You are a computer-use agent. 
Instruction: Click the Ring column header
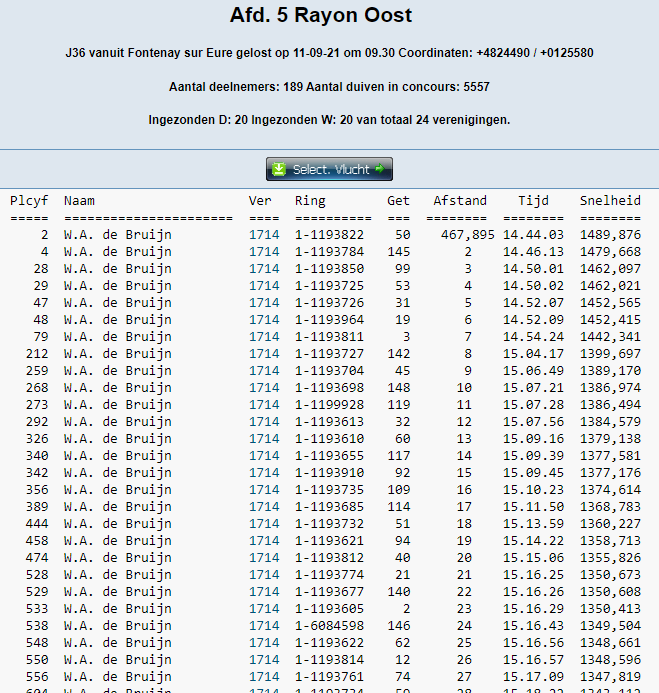(x=310, y=201)
